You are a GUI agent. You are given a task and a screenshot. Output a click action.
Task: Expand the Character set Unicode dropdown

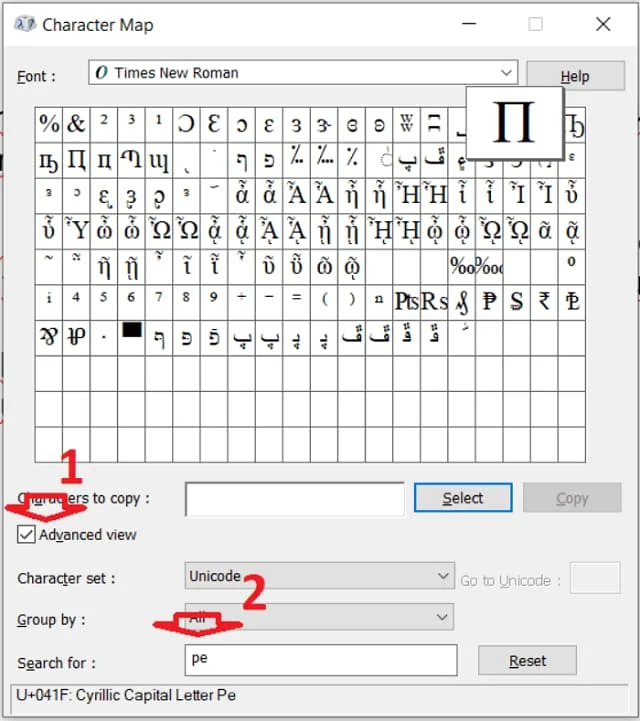[320, 577]
